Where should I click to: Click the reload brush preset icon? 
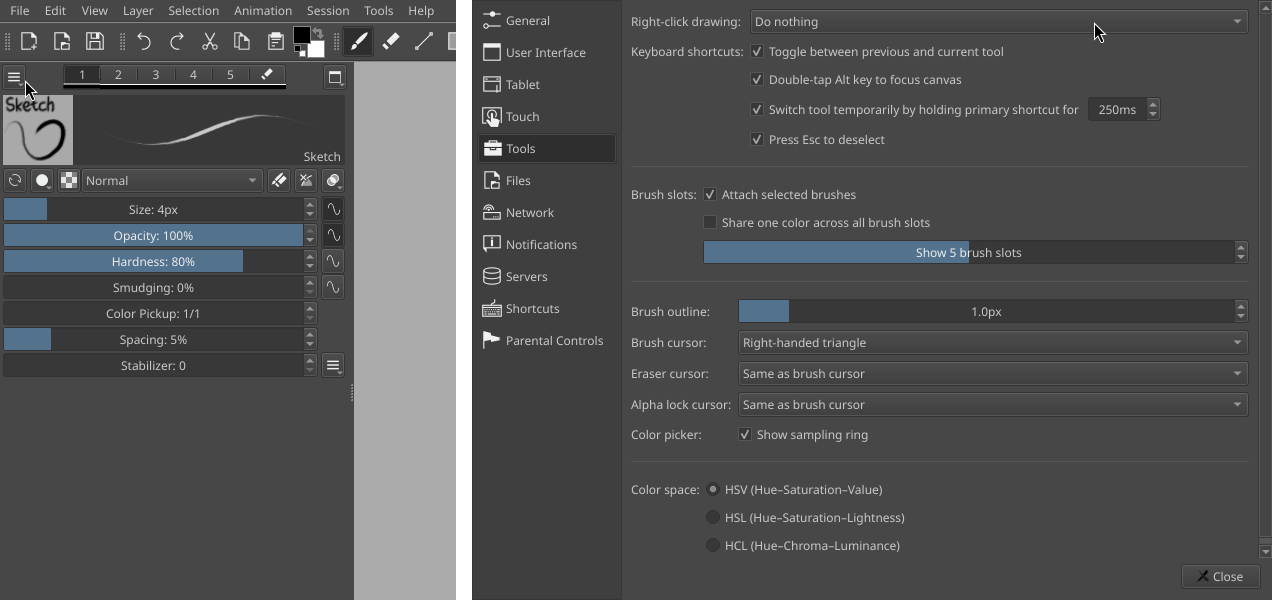[x=15, y=181]
